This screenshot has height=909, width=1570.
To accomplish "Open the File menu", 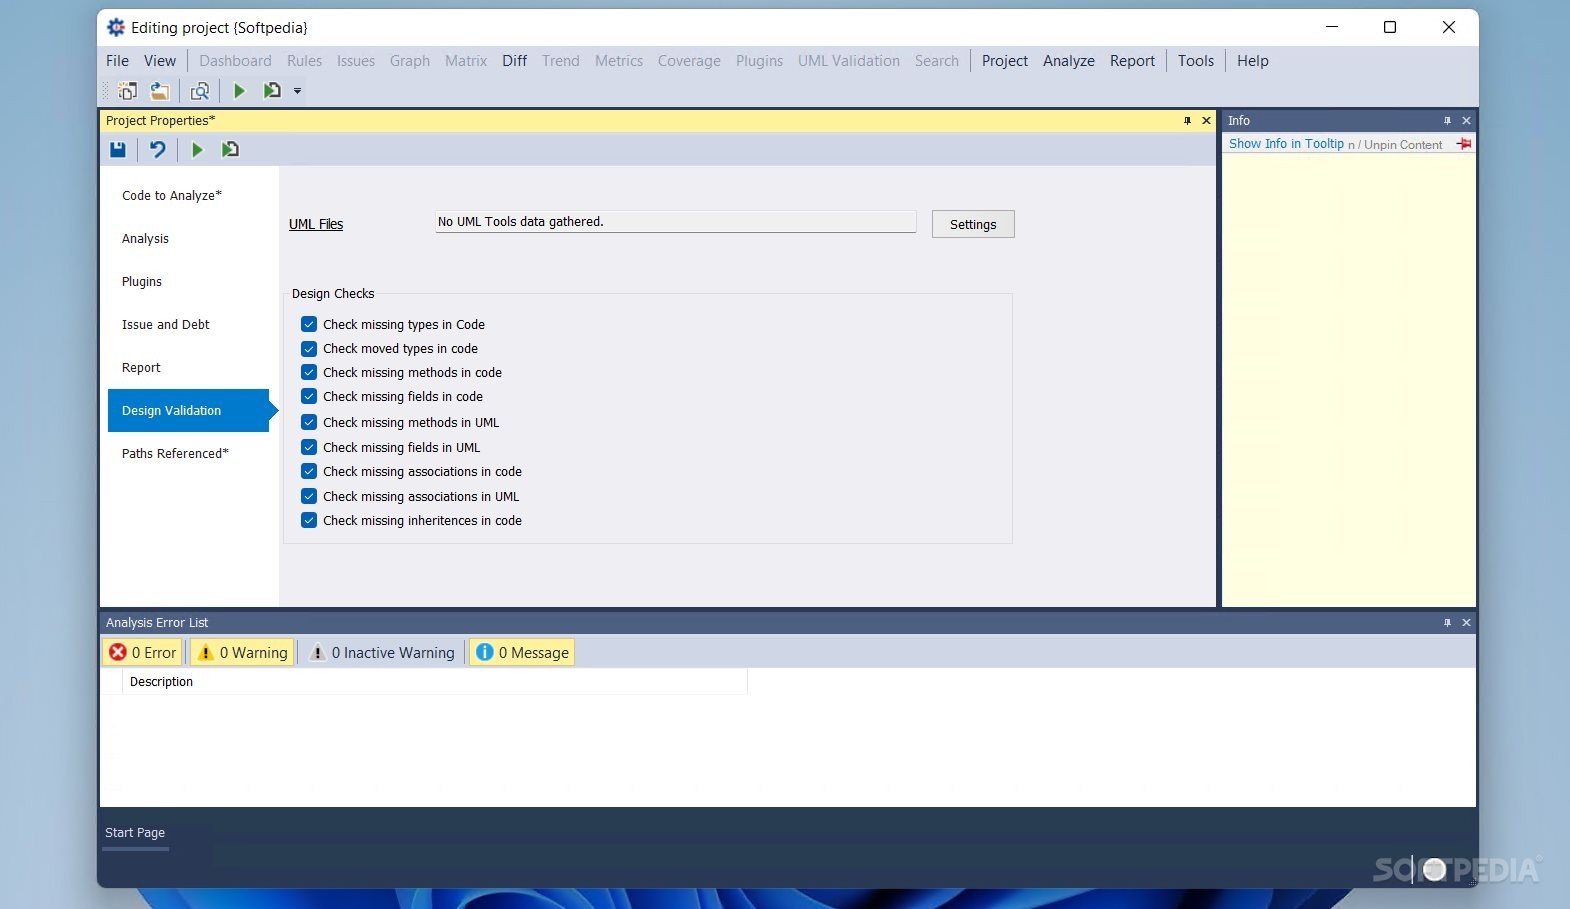I will 117,61.
